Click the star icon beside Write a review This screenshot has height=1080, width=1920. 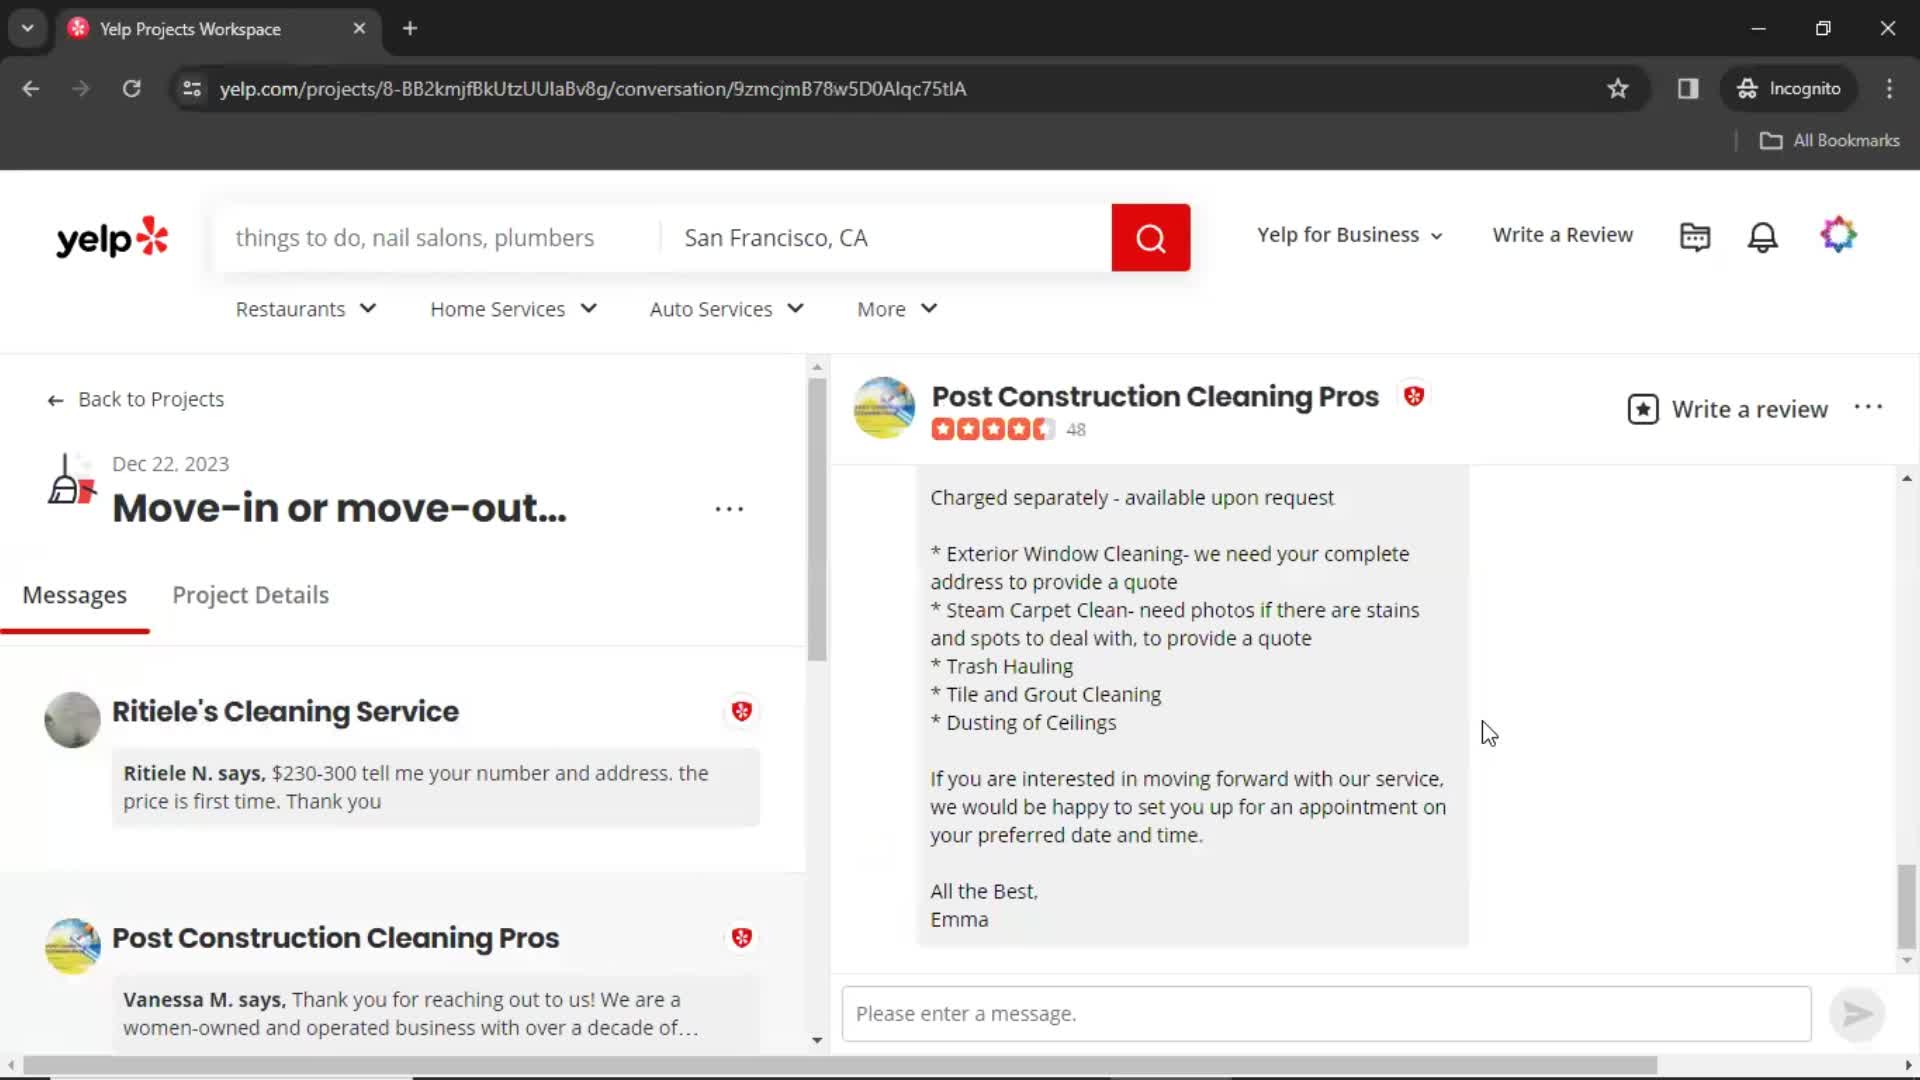click(1643, 409)
